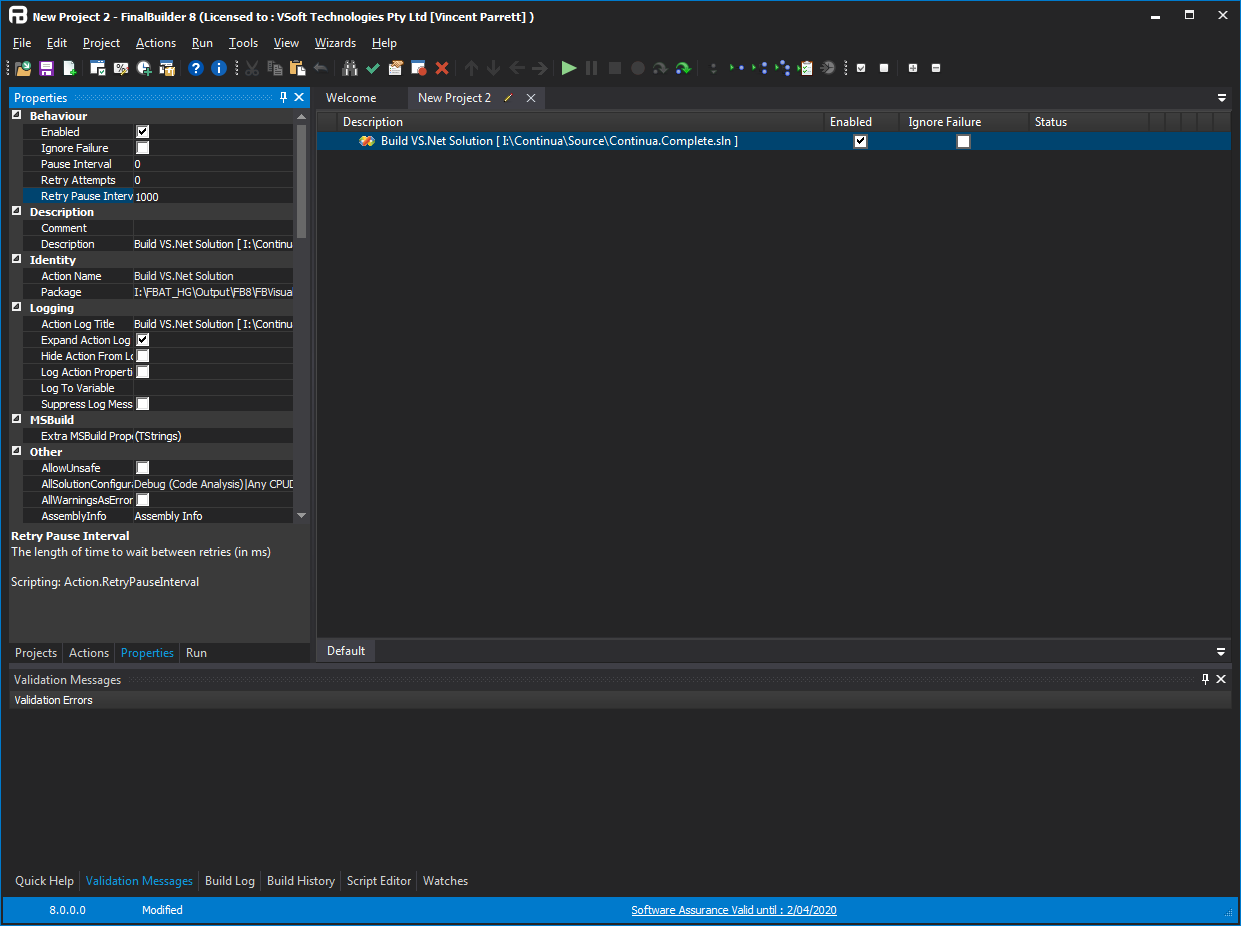Click the expand all plus toolbar icon
Image resolution: width=1241 pixels, height=926 pixels.
click(913, 68)
